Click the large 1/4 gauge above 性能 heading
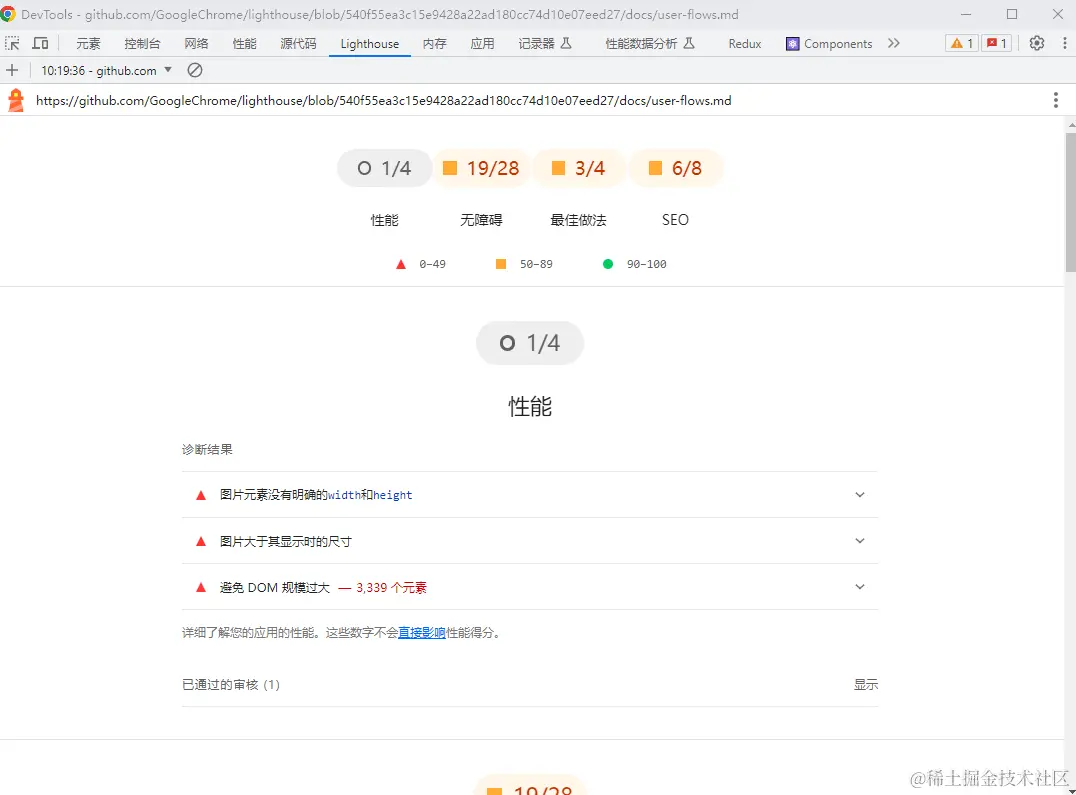1076x795 pixels. point(530,343)
